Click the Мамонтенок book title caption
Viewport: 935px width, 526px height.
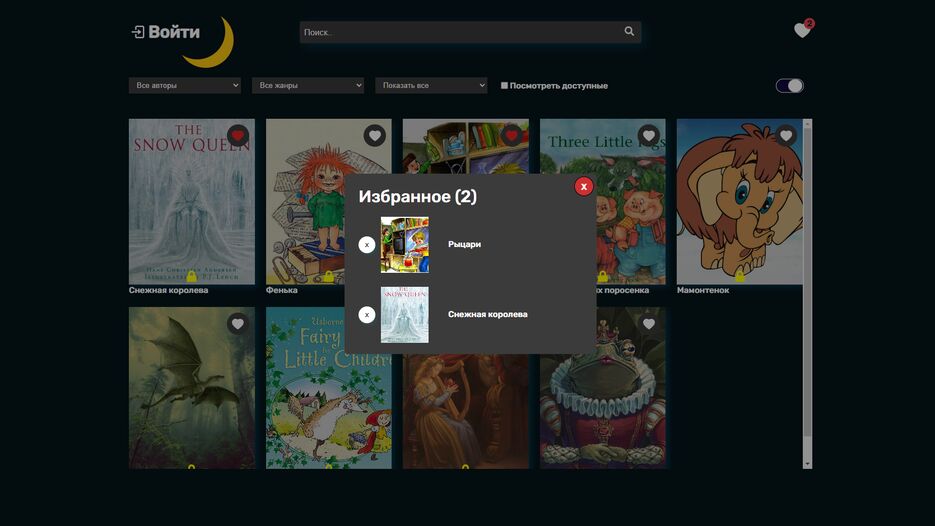tap(703, 290)
